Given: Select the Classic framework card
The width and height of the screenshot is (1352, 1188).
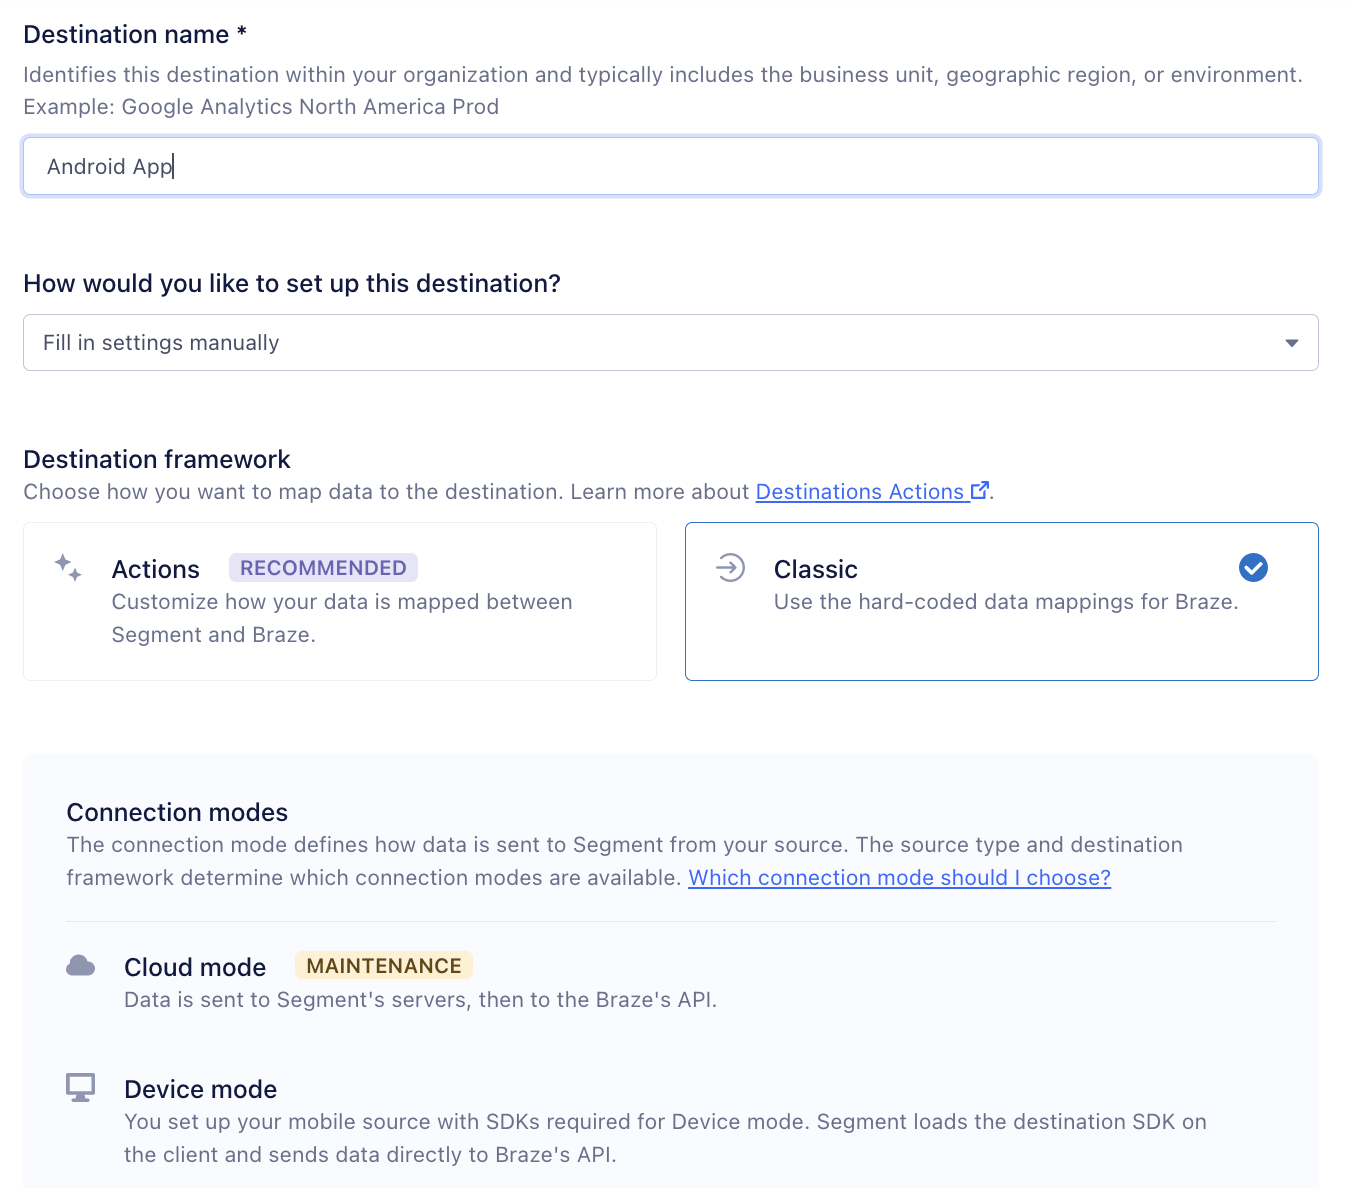Looking at the screenshot, I should point(1001,601).
